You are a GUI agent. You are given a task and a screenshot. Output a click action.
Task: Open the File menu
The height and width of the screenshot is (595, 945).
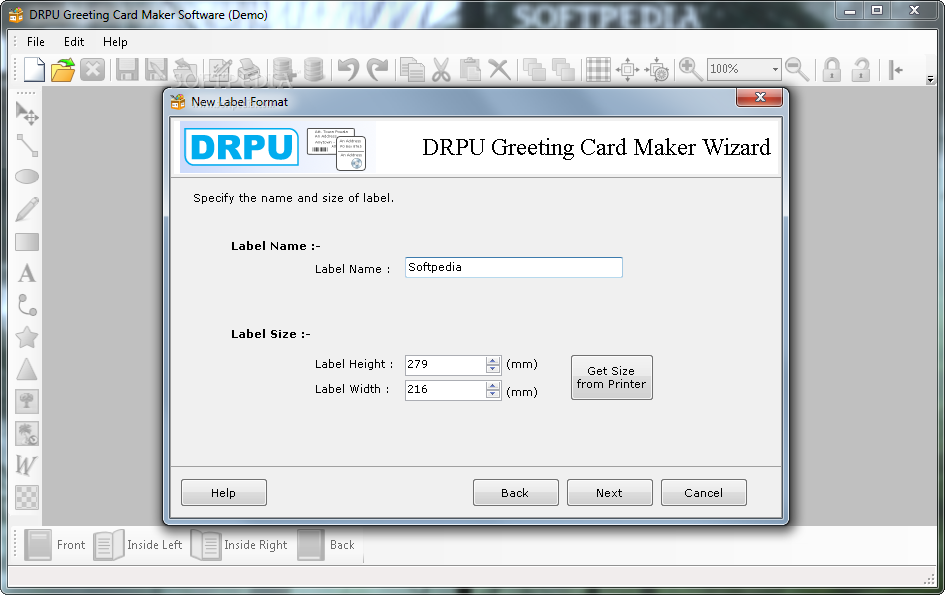[x=36, y=42]
